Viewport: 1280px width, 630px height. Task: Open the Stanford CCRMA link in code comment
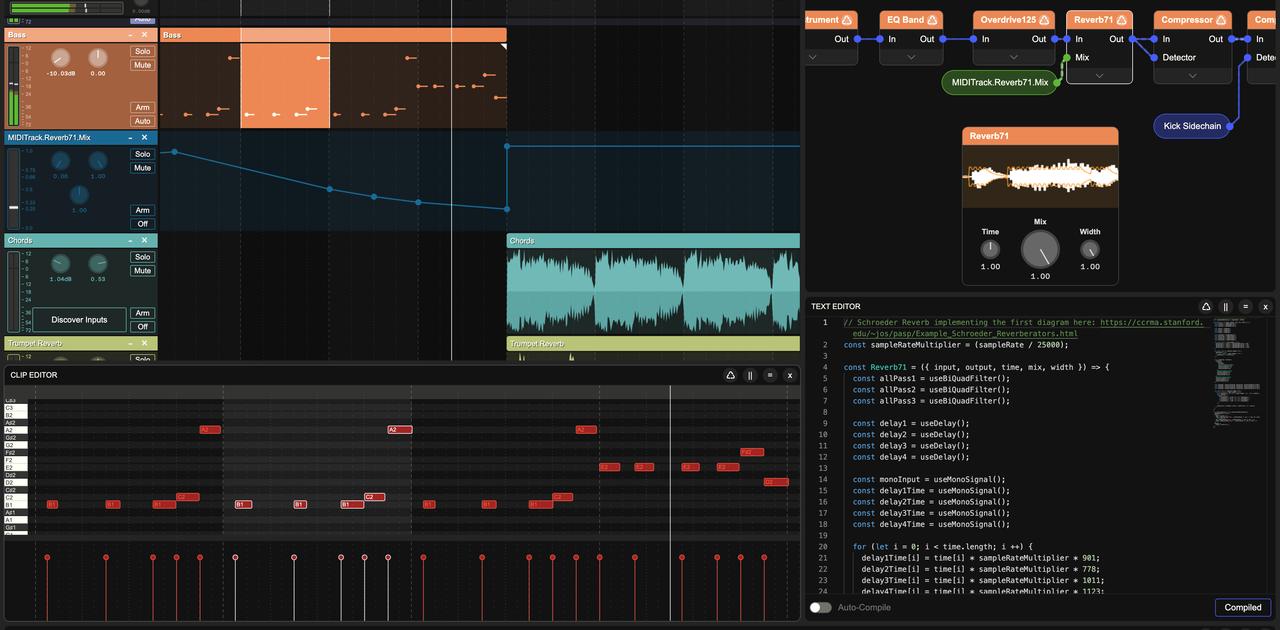click(1150, 323)
